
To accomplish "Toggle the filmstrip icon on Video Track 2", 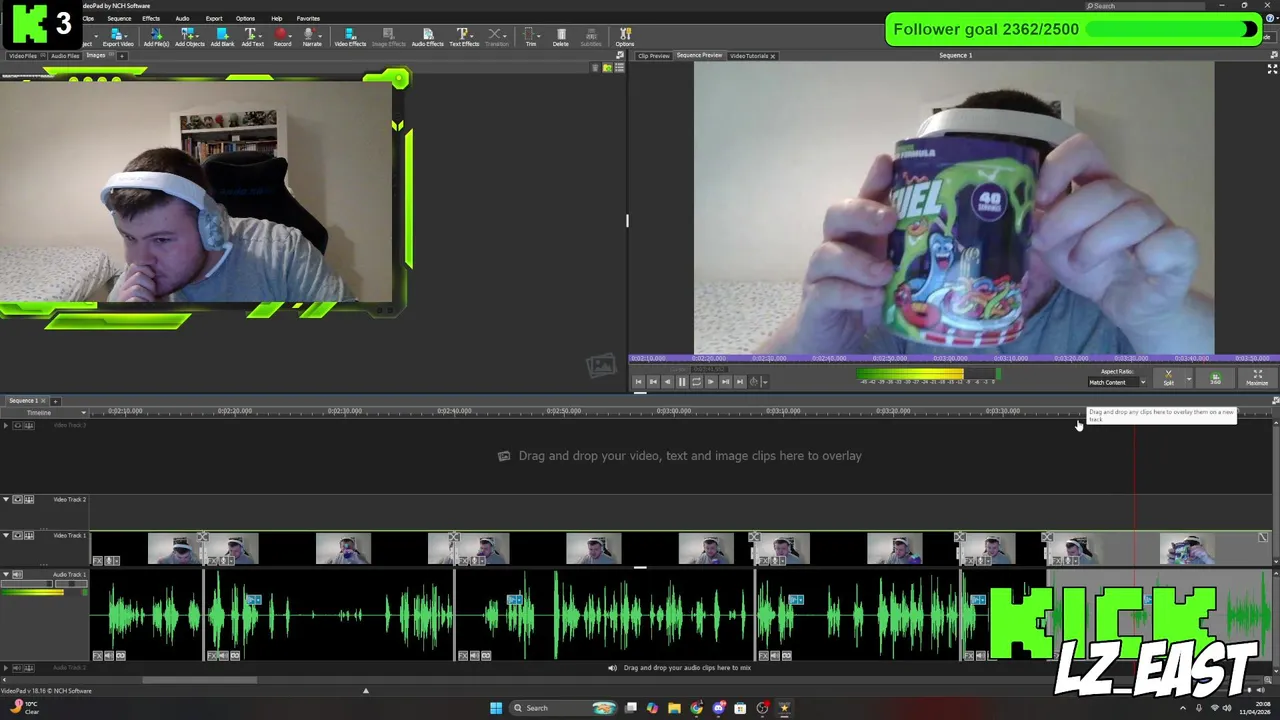I will click(29, 499).
